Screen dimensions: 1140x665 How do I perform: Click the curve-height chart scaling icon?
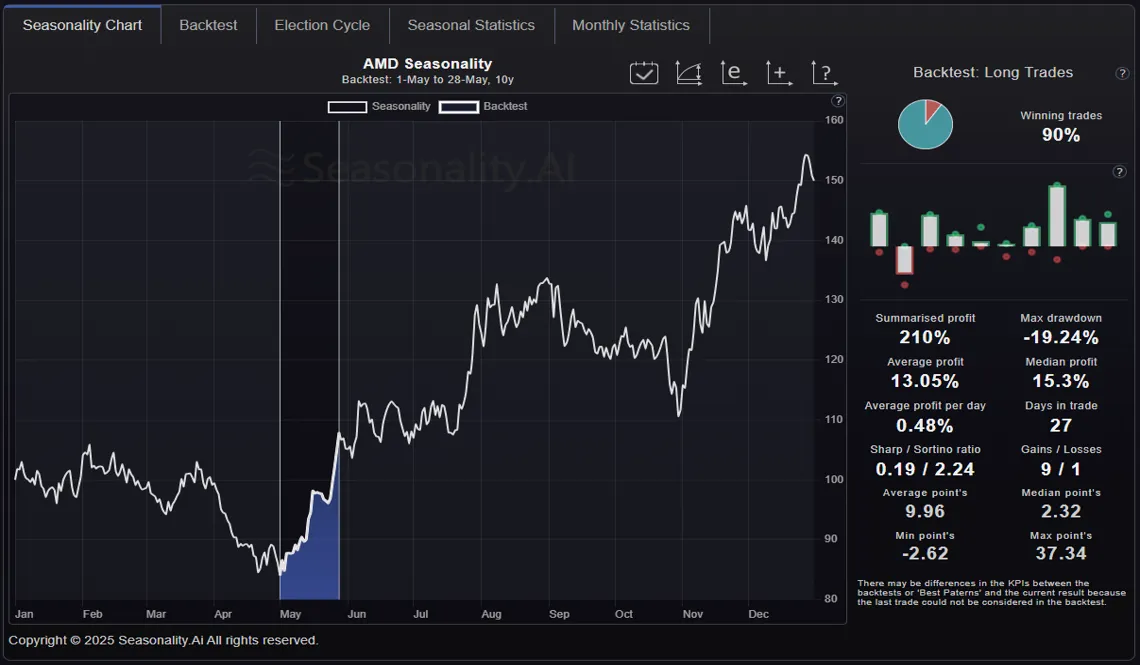point(689,73)
